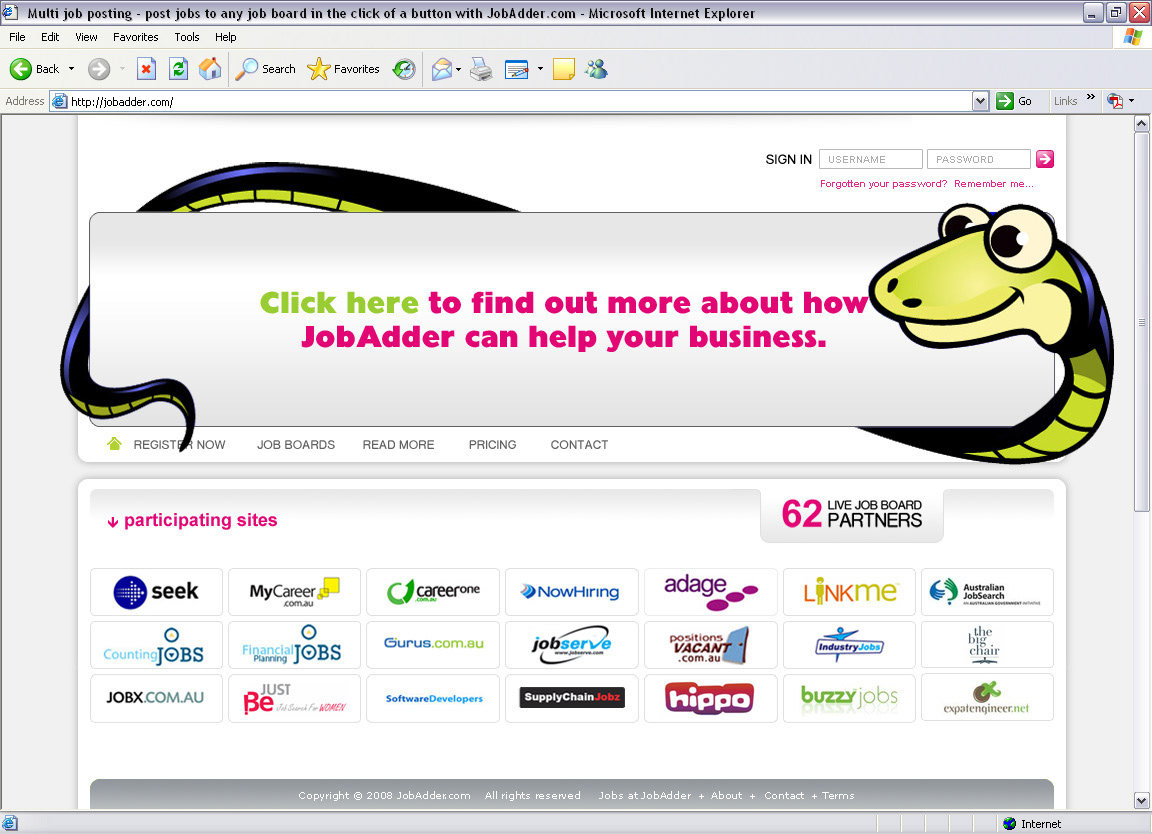
Task: Expand the Back button history dropdown arrow
Action: coord(71,69)
